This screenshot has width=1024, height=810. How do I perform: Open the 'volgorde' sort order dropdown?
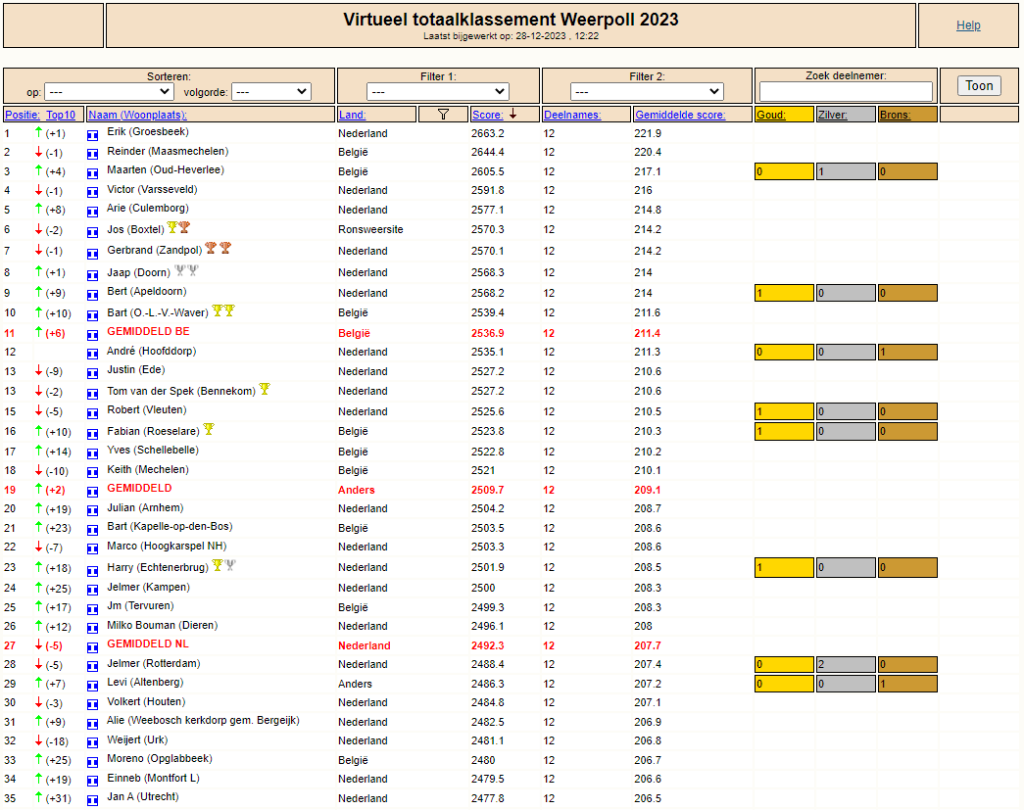pyautogui.click(x=271, y=91)
